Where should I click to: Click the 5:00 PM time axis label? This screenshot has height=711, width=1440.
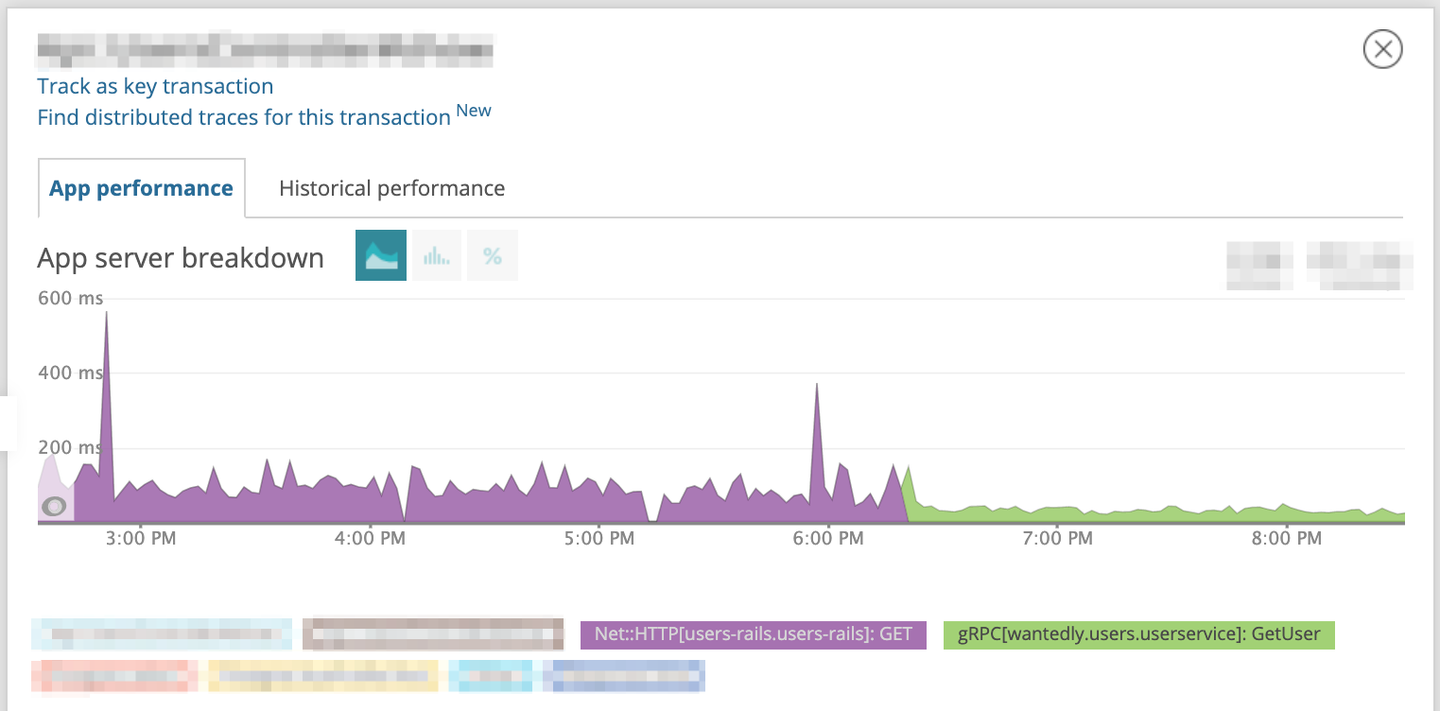[599, 538]
